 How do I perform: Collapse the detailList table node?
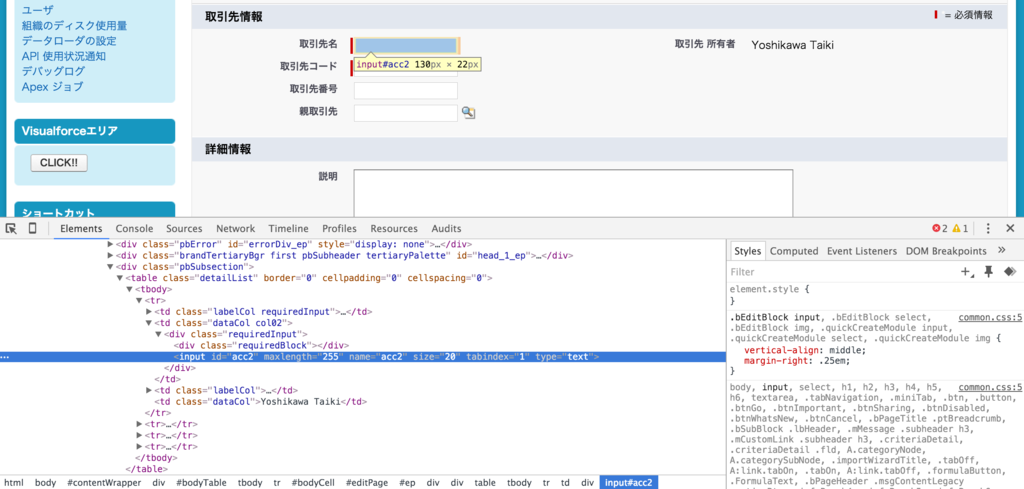[120, 278]
